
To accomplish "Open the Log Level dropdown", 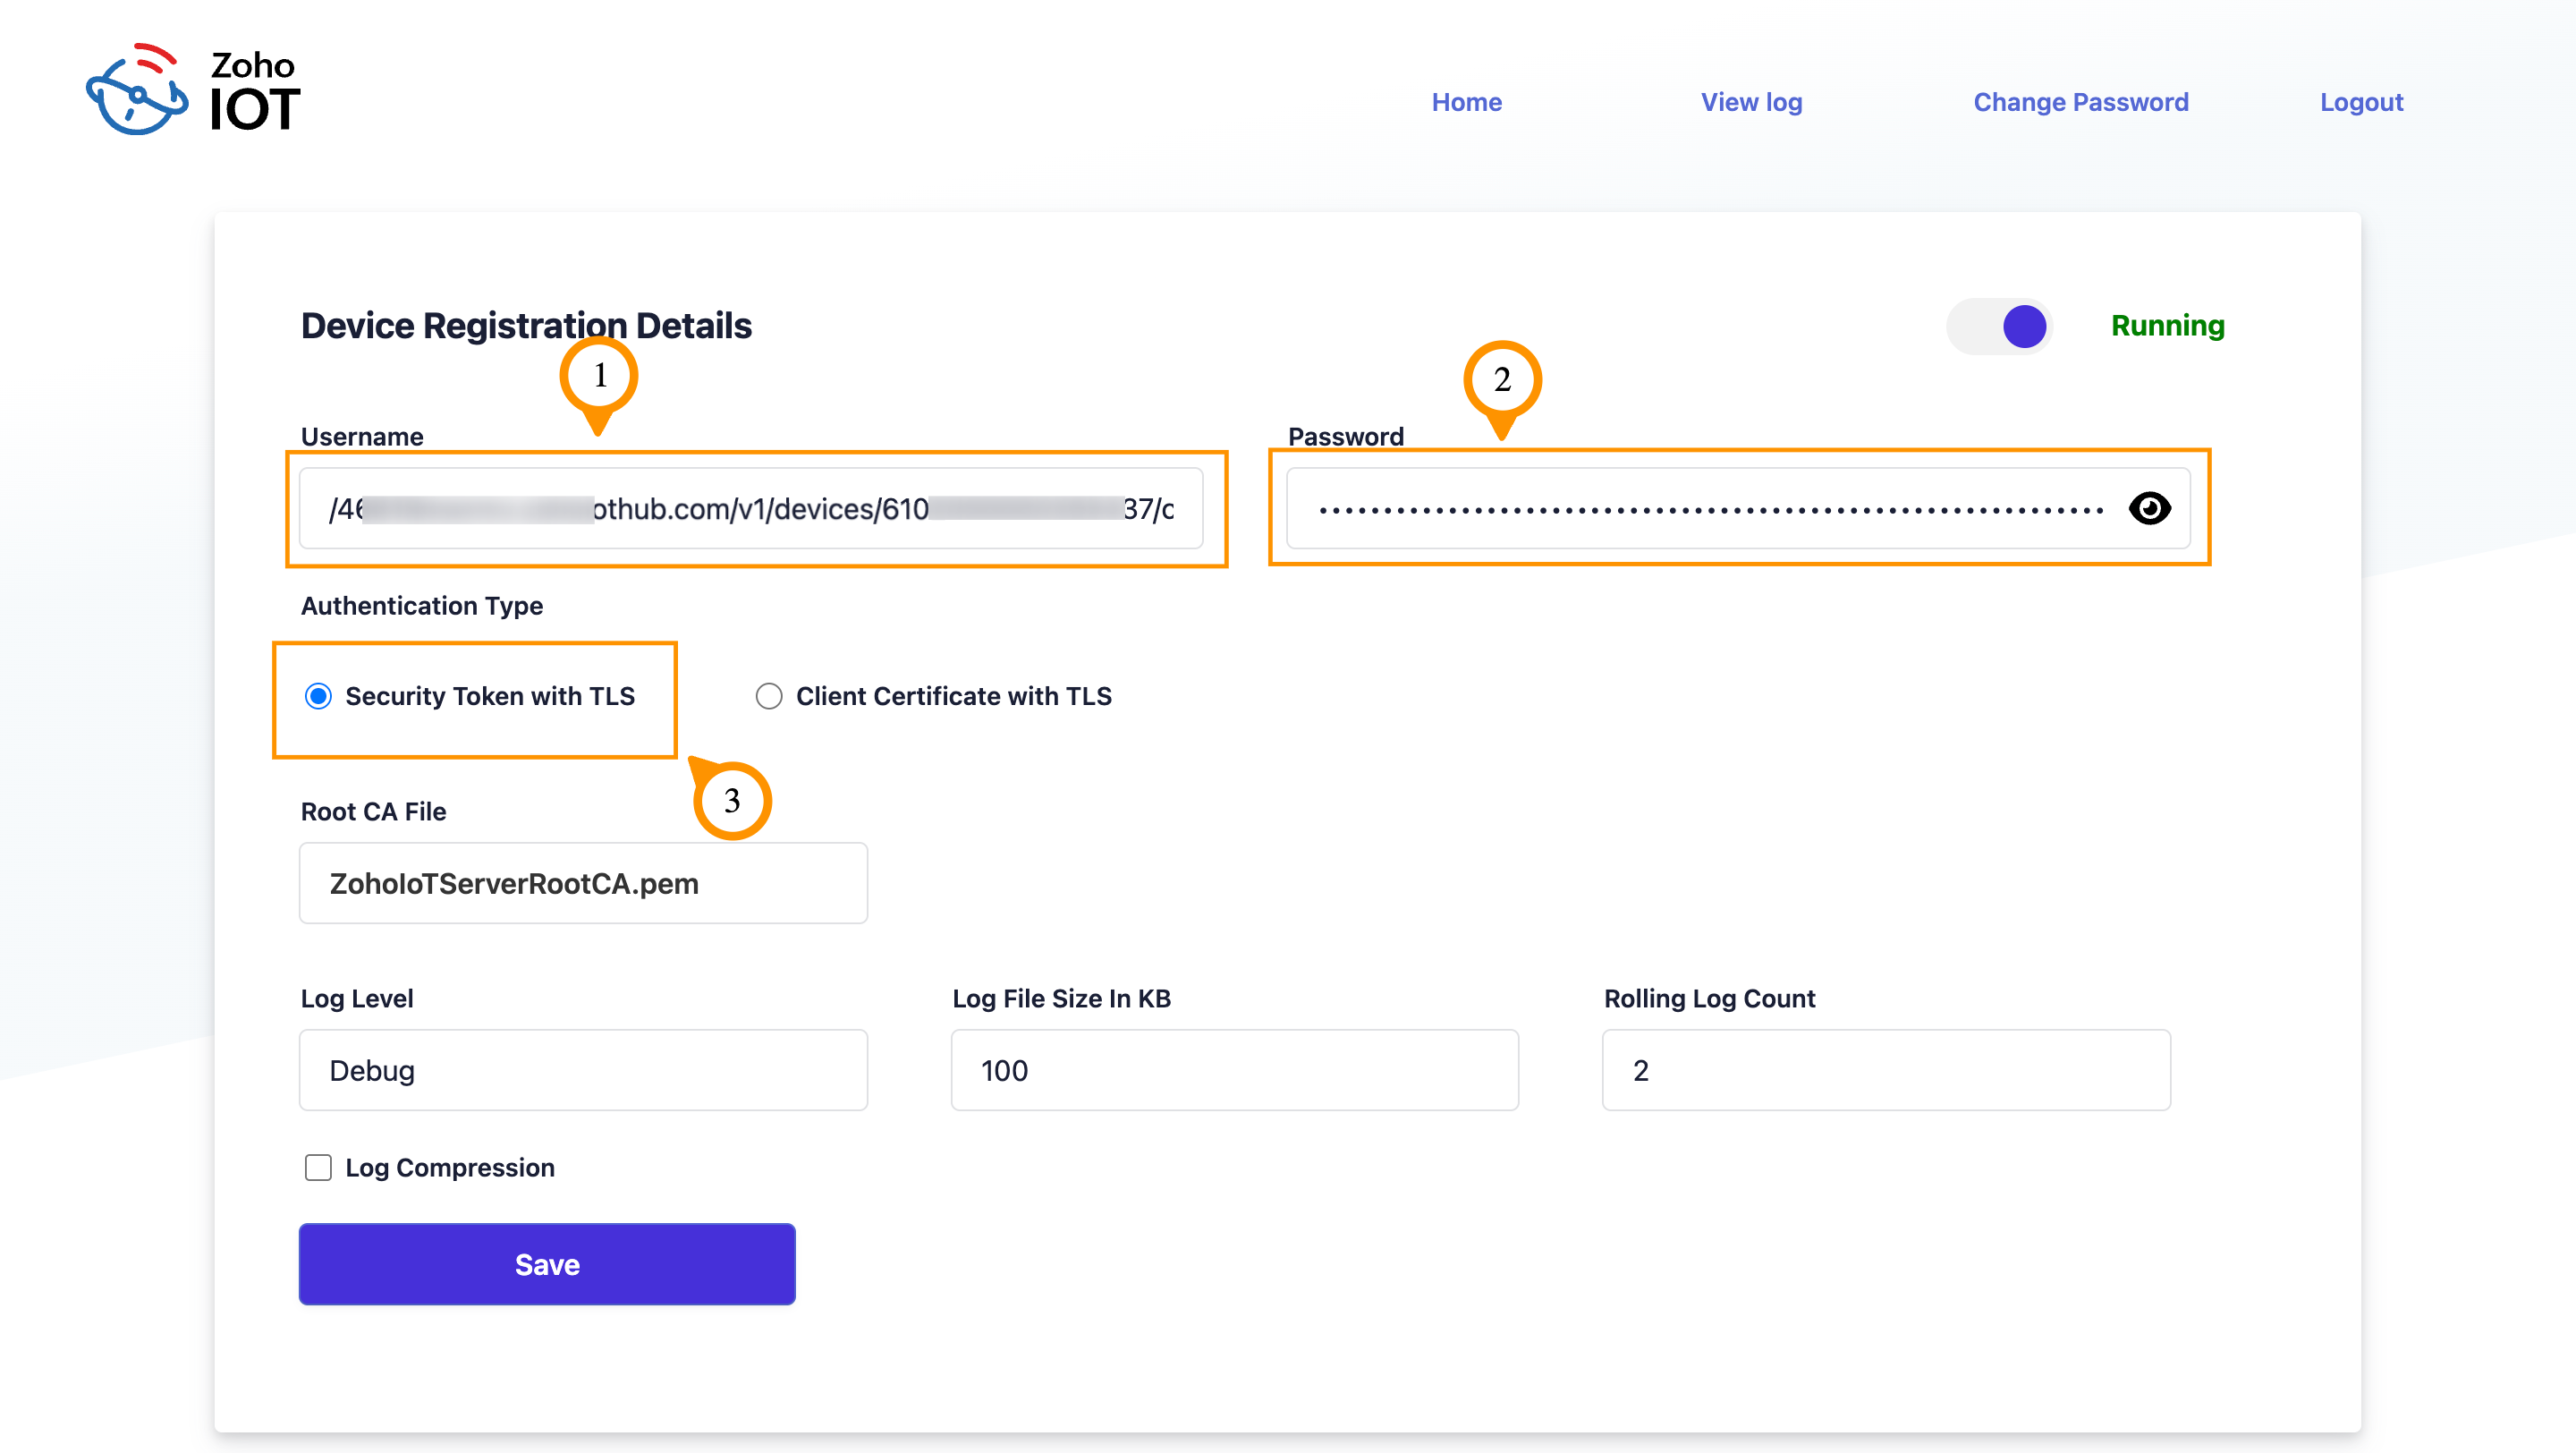I will (x=583, y=1070).
